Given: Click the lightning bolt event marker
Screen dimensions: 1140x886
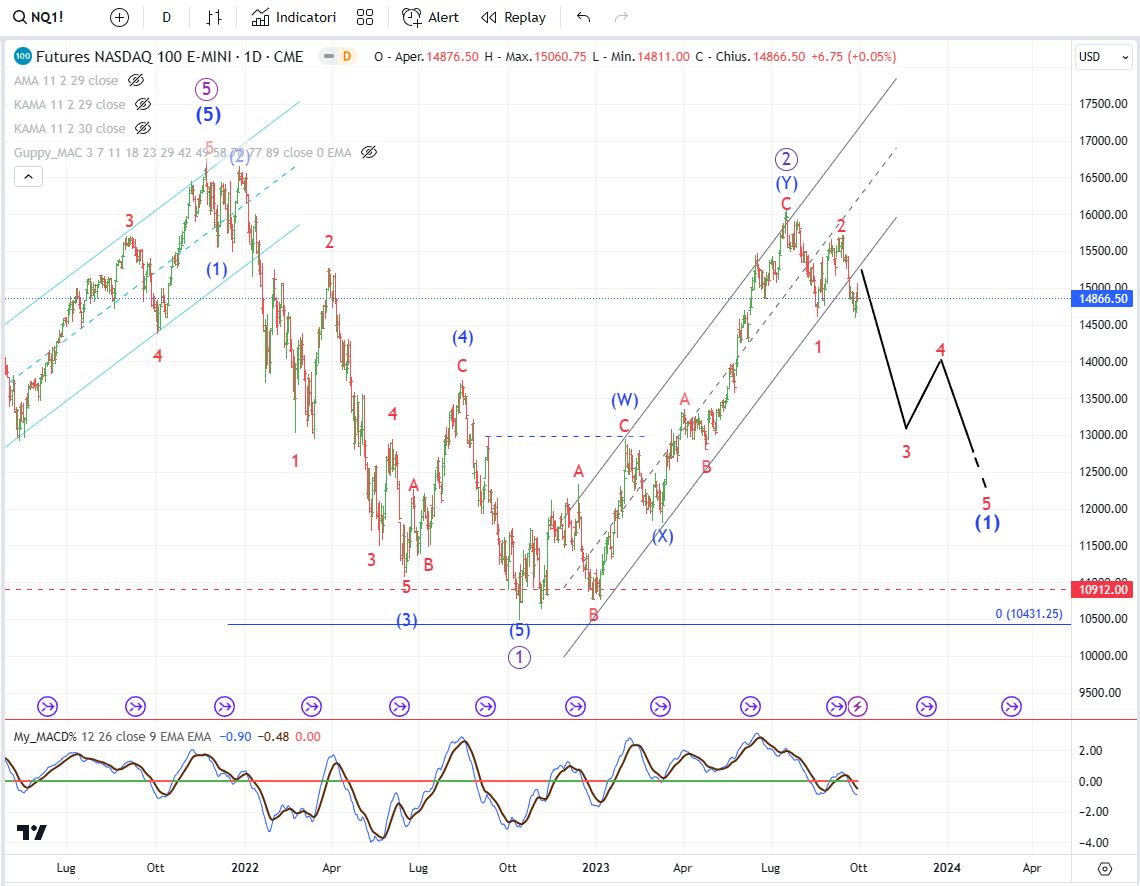Looking at the screenshot, I should click(x=858, y=706).
